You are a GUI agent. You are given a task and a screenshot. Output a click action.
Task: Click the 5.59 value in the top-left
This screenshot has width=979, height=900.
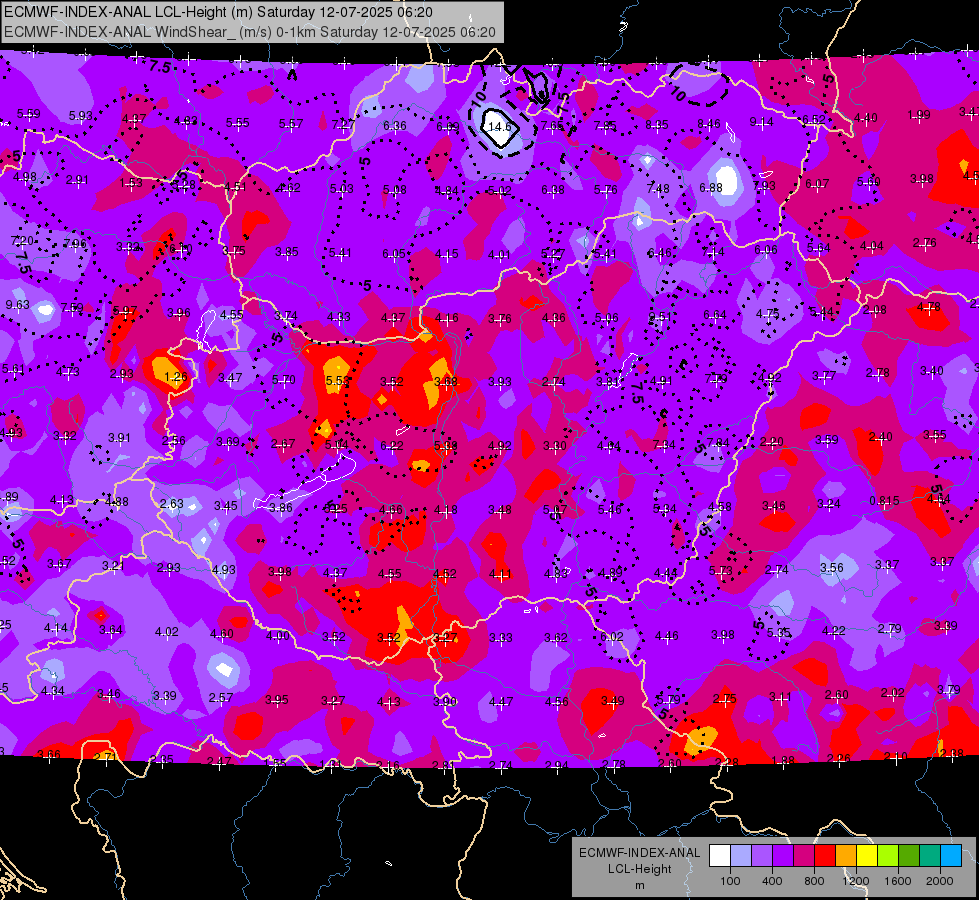(29, 114)
